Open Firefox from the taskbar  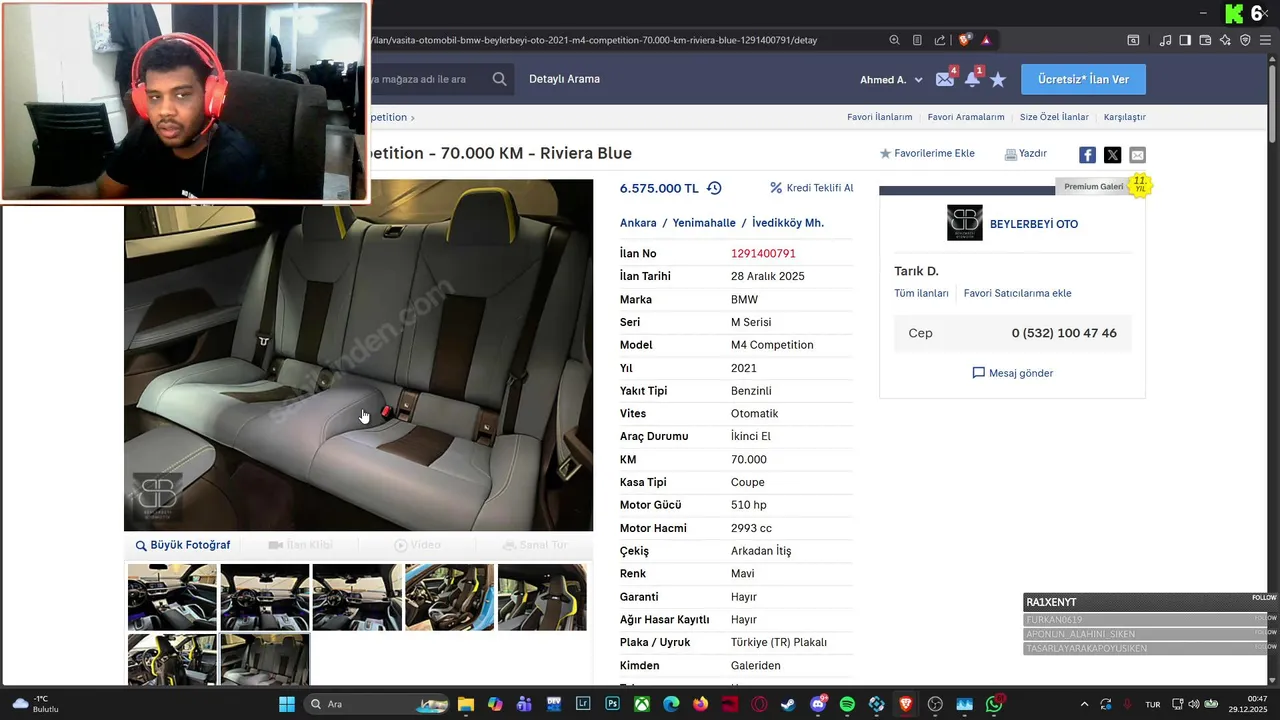[x=700, y=704]
